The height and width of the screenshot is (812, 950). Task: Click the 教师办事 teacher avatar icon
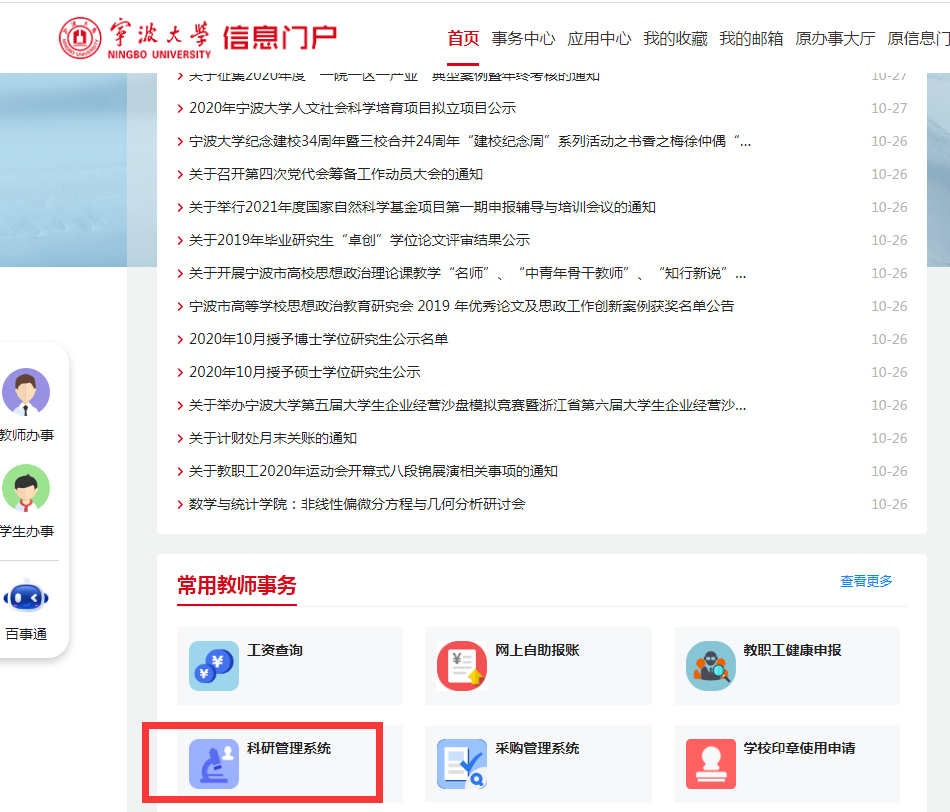(x=26, y=392)
